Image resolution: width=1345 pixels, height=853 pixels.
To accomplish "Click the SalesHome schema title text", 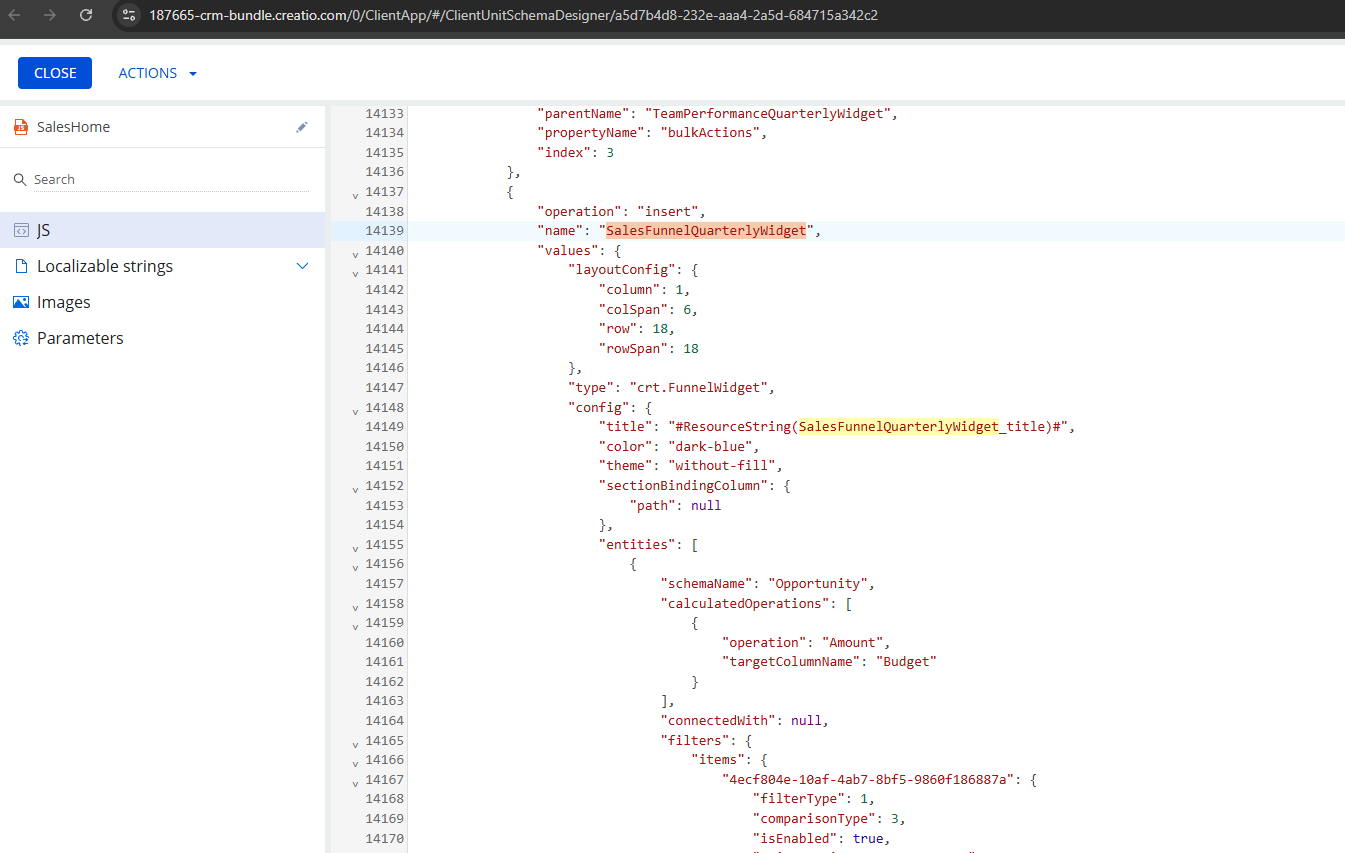I will pyautogui.click(x=73, y=127).
